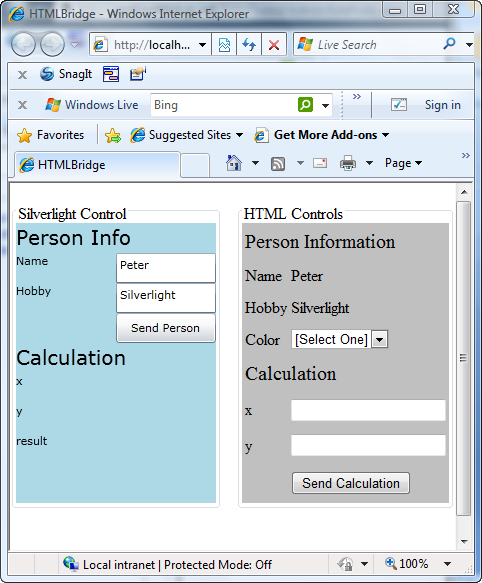Screen dimensions: 482x583
Task: Click the RSS feeds icon
Action: coord(278,164)
